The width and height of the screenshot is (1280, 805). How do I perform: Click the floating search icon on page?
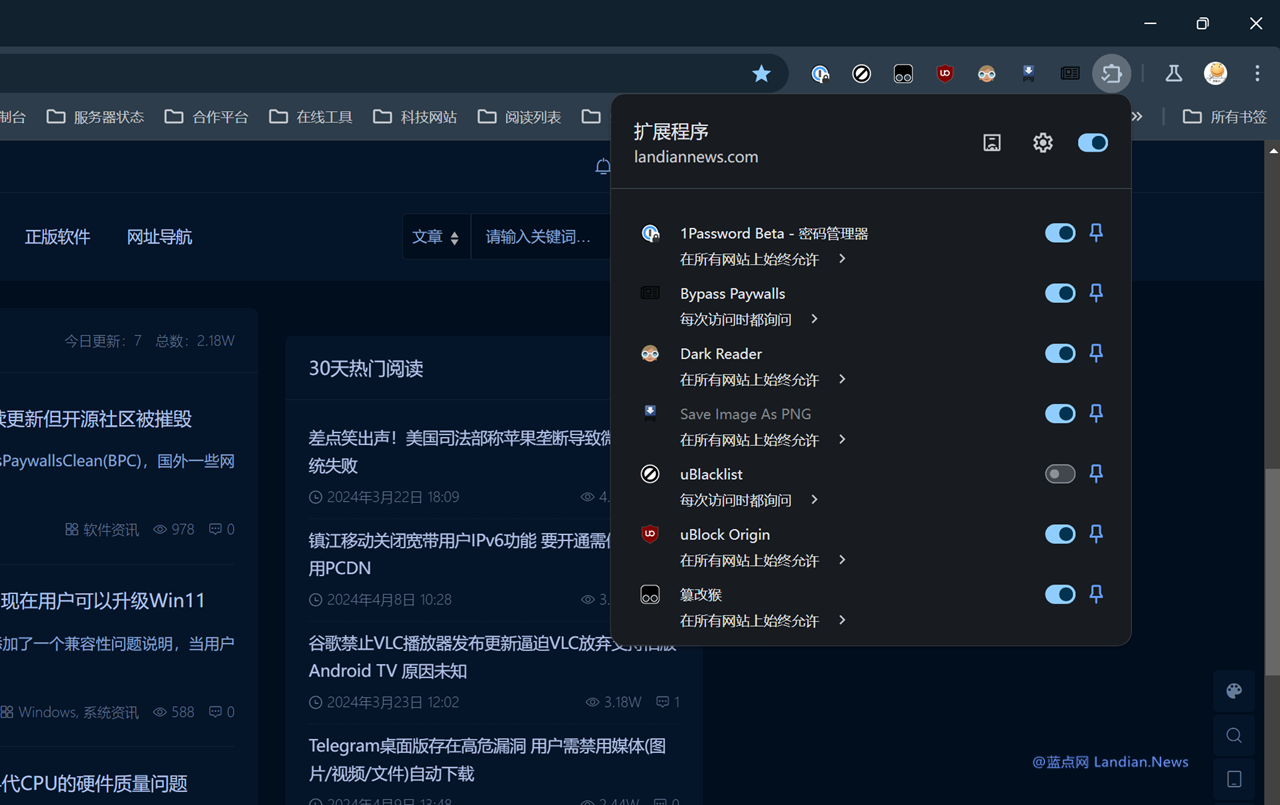[1234, 736]
